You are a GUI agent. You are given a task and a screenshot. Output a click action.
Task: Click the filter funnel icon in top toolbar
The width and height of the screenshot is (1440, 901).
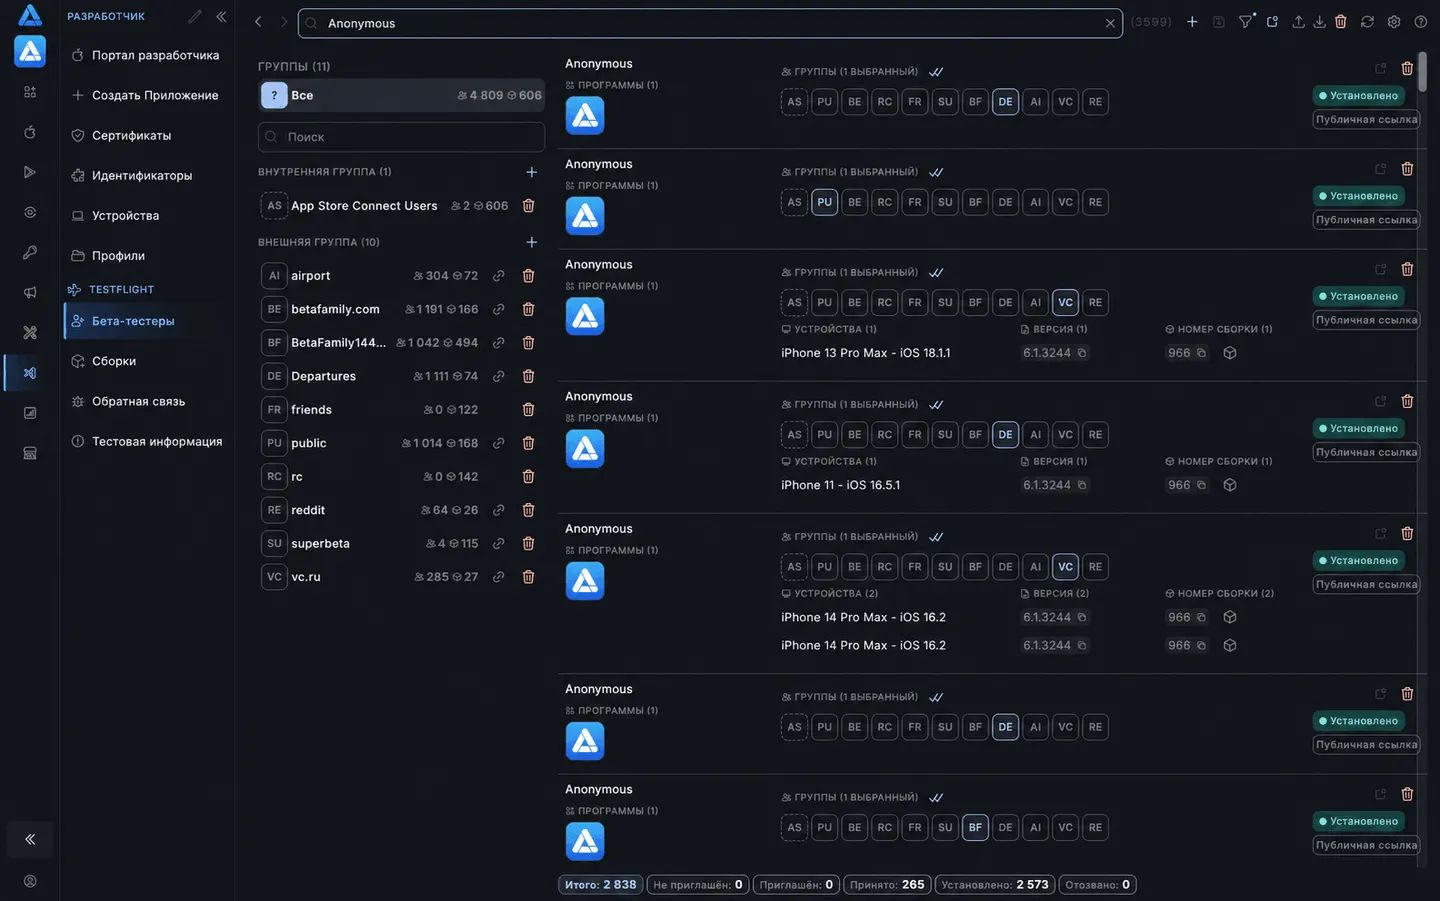(1245, 22)
